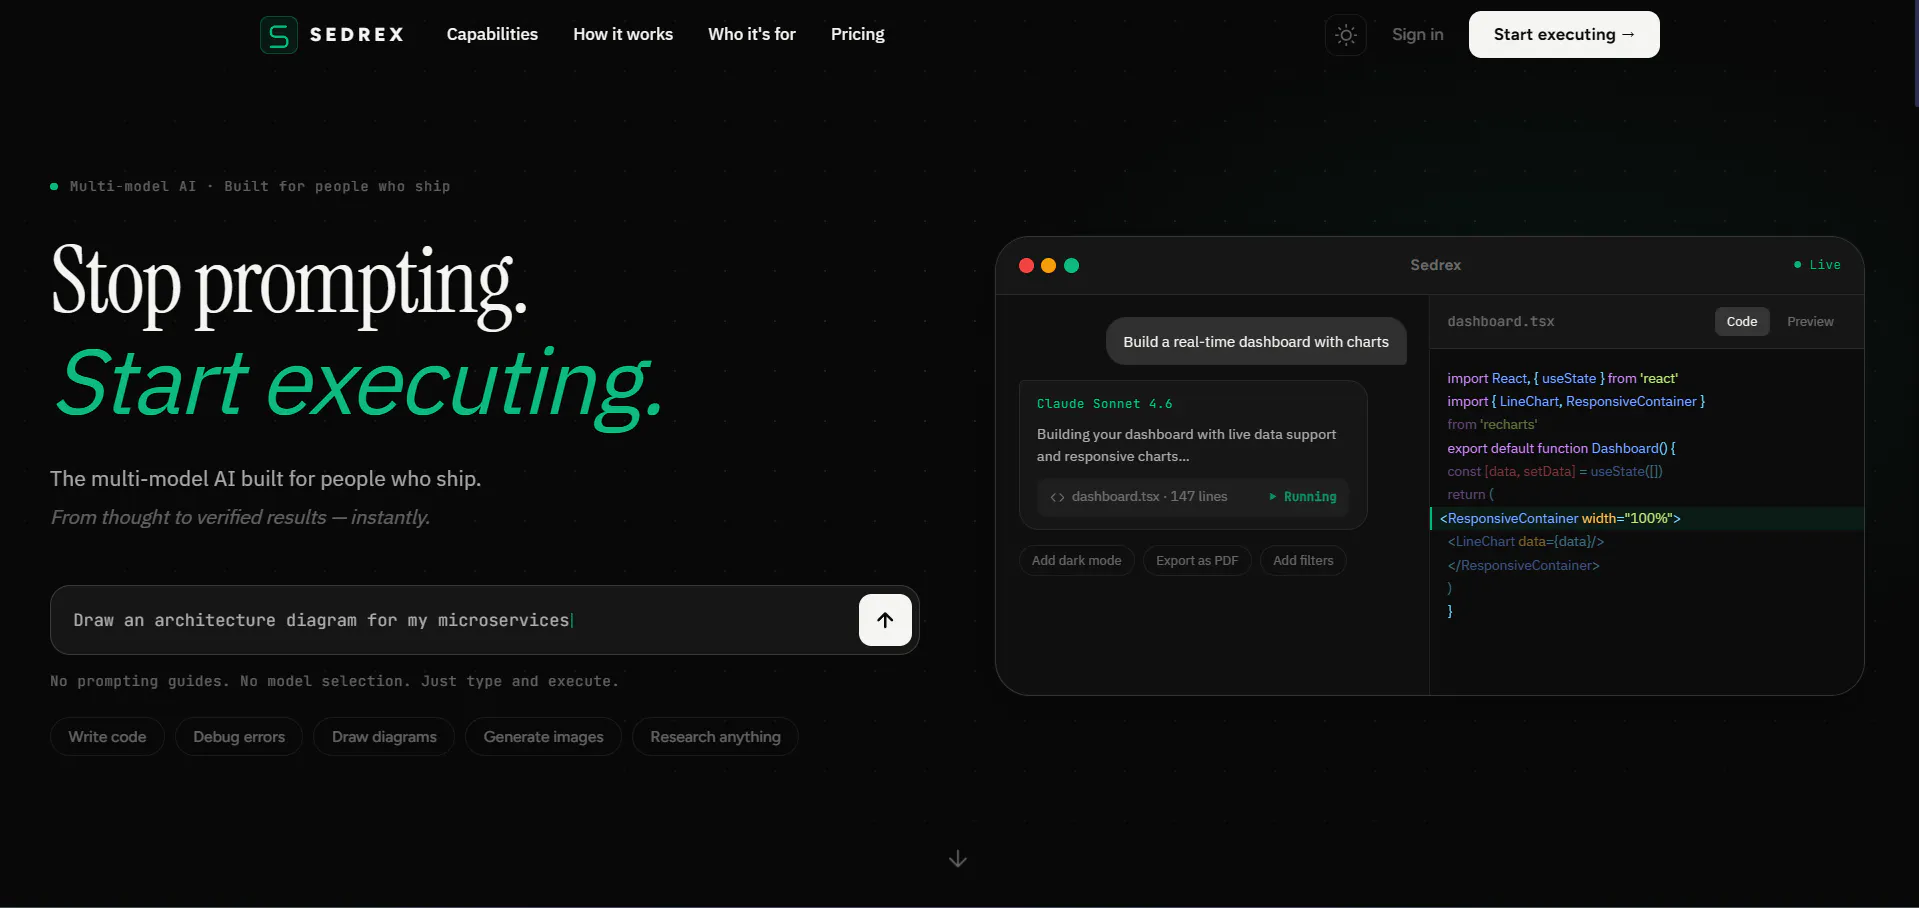1919x908 pixels.
Task: Switch to the Preview tab
Action: click(1810, 321)
